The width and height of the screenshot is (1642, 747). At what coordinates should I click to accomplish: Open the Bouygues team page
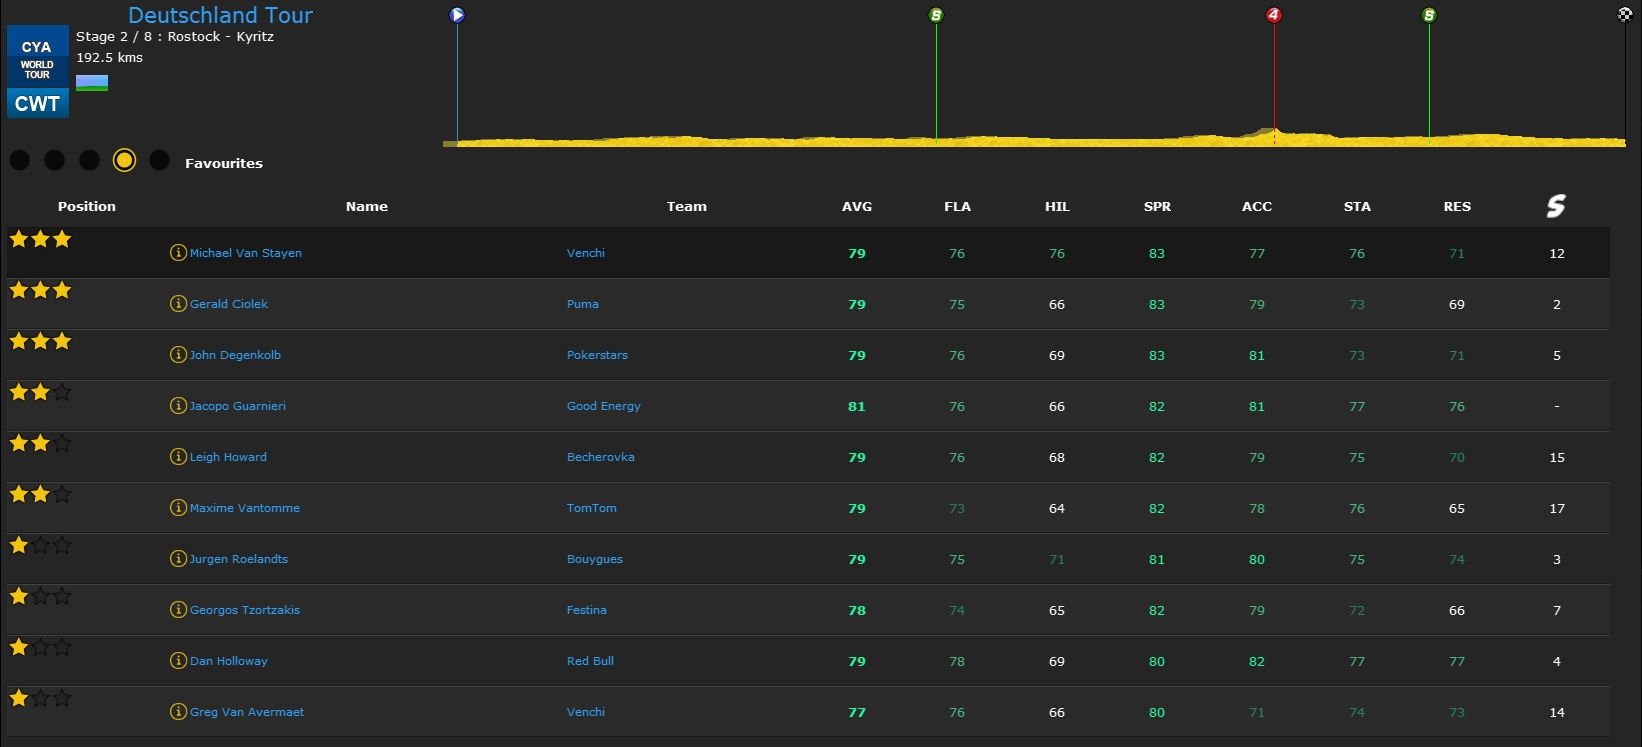tap(595, 559)
